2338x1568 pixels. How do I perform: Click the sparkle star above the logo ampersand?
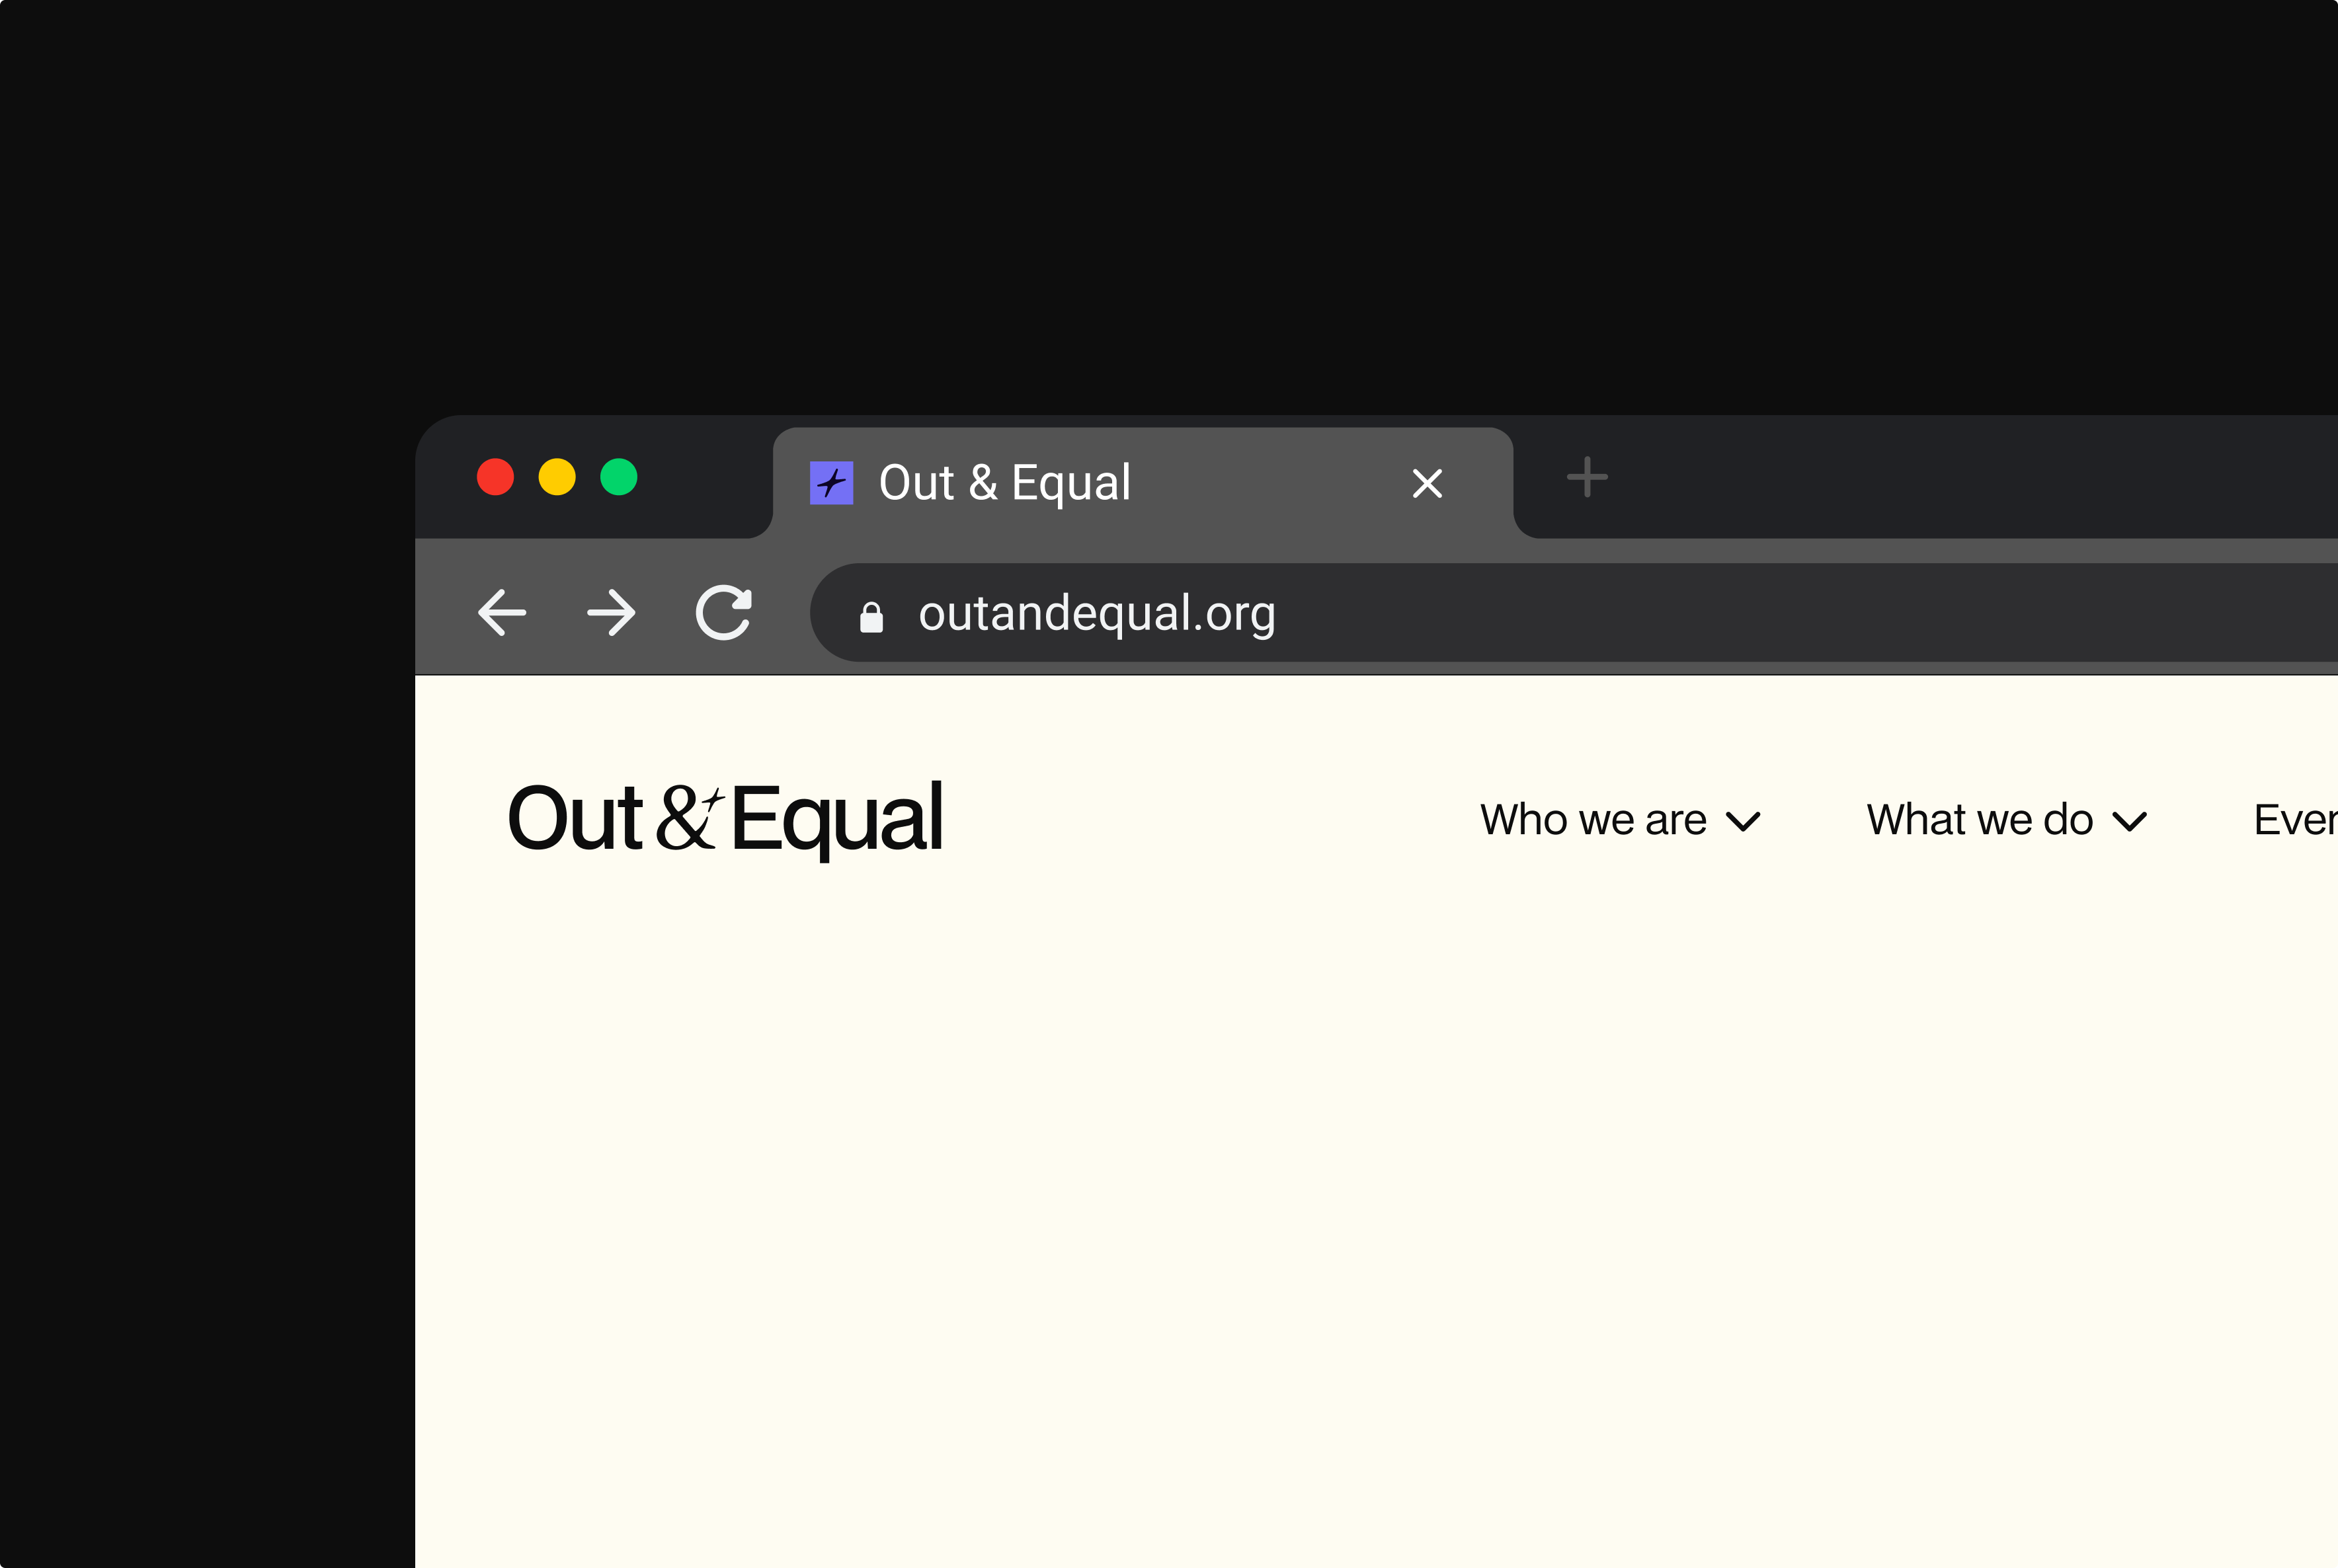pos(713,799)
